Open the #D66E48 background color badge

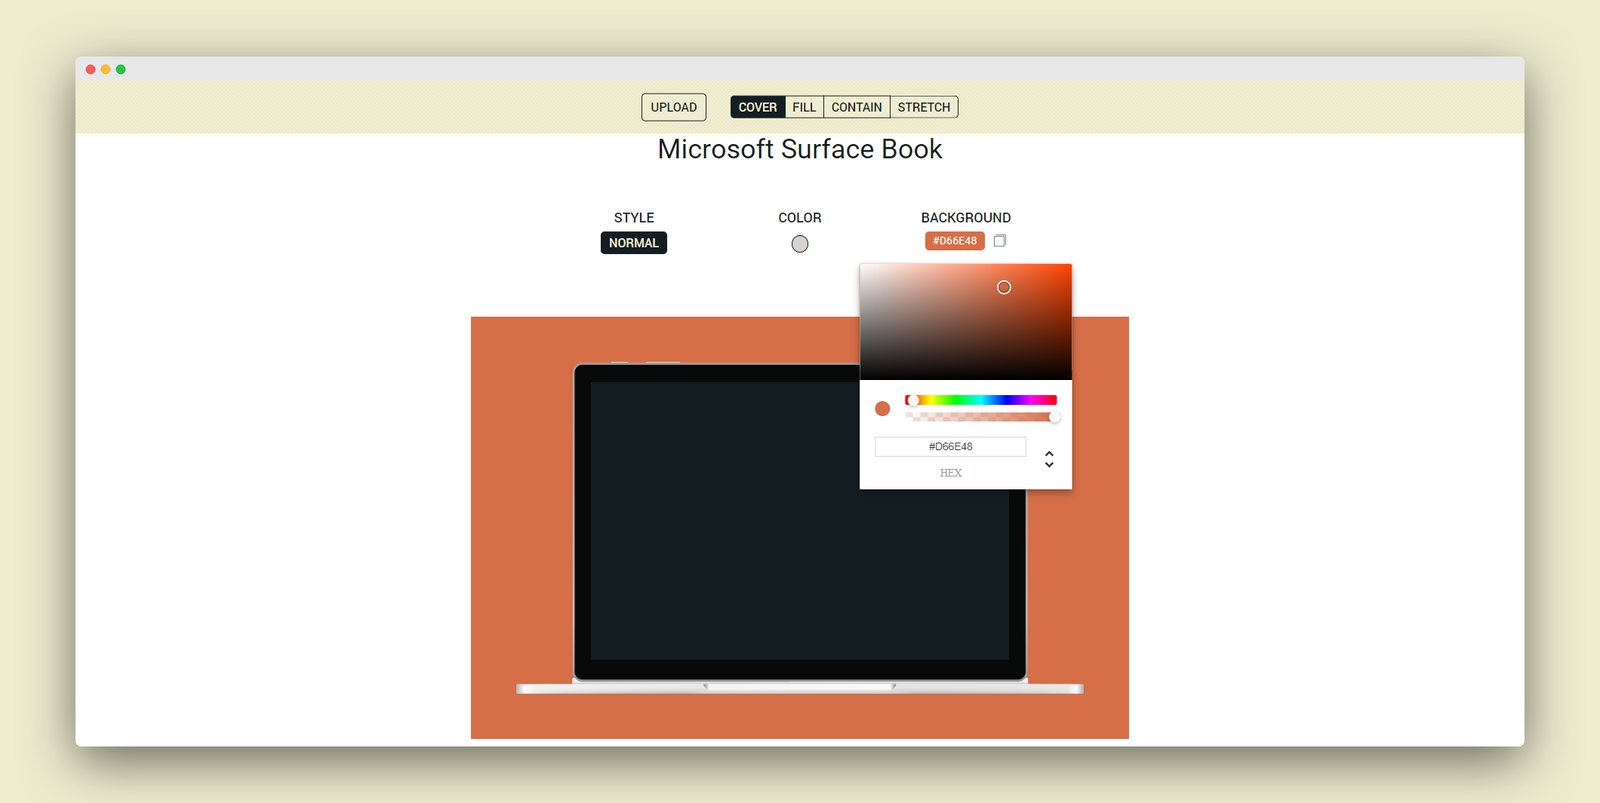(955, 241)
